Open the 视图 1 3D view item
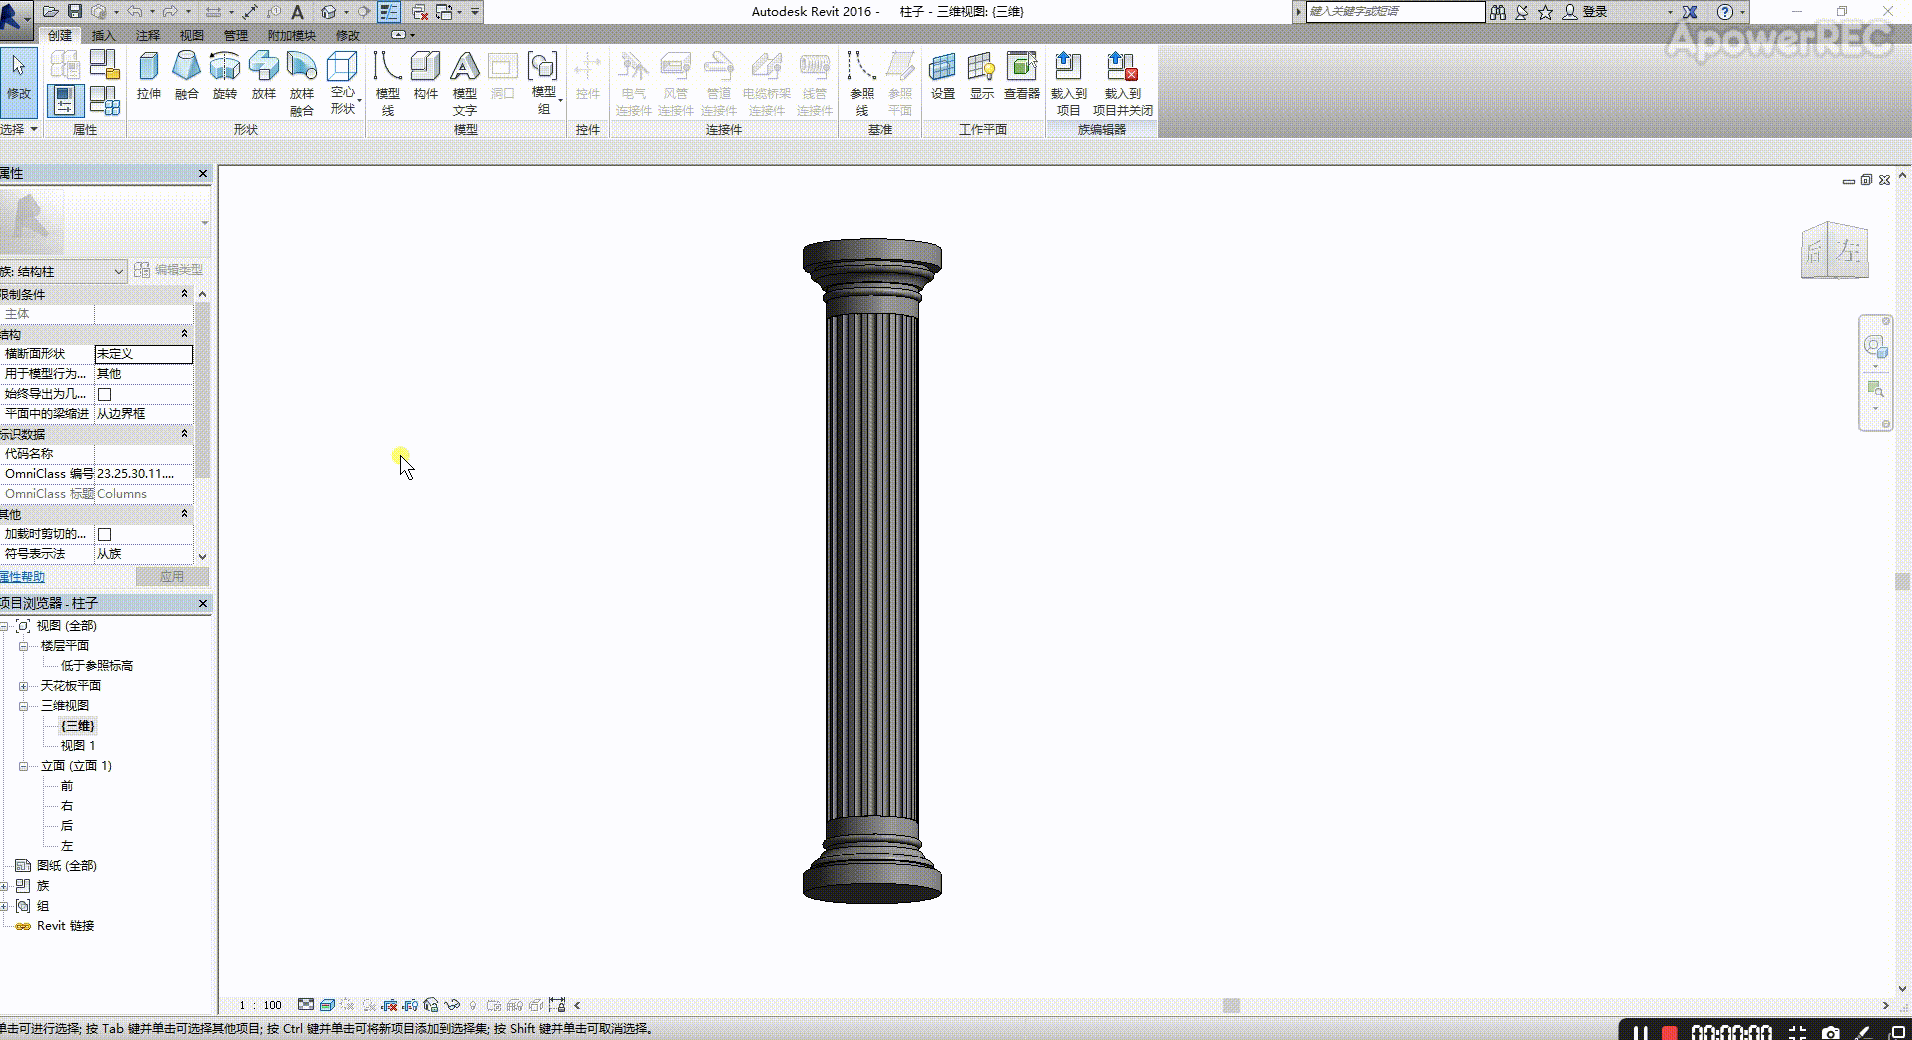 coord(78,746)
